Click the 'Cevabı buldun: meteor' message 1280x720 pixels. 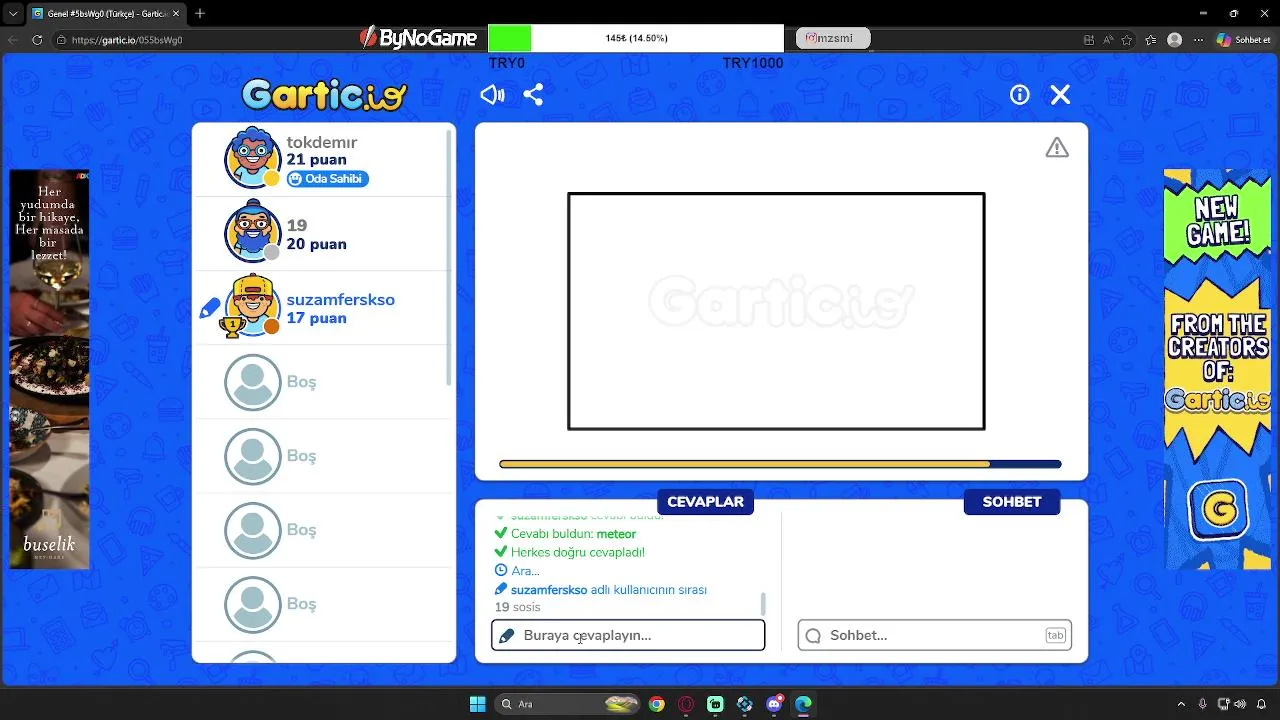573,534
